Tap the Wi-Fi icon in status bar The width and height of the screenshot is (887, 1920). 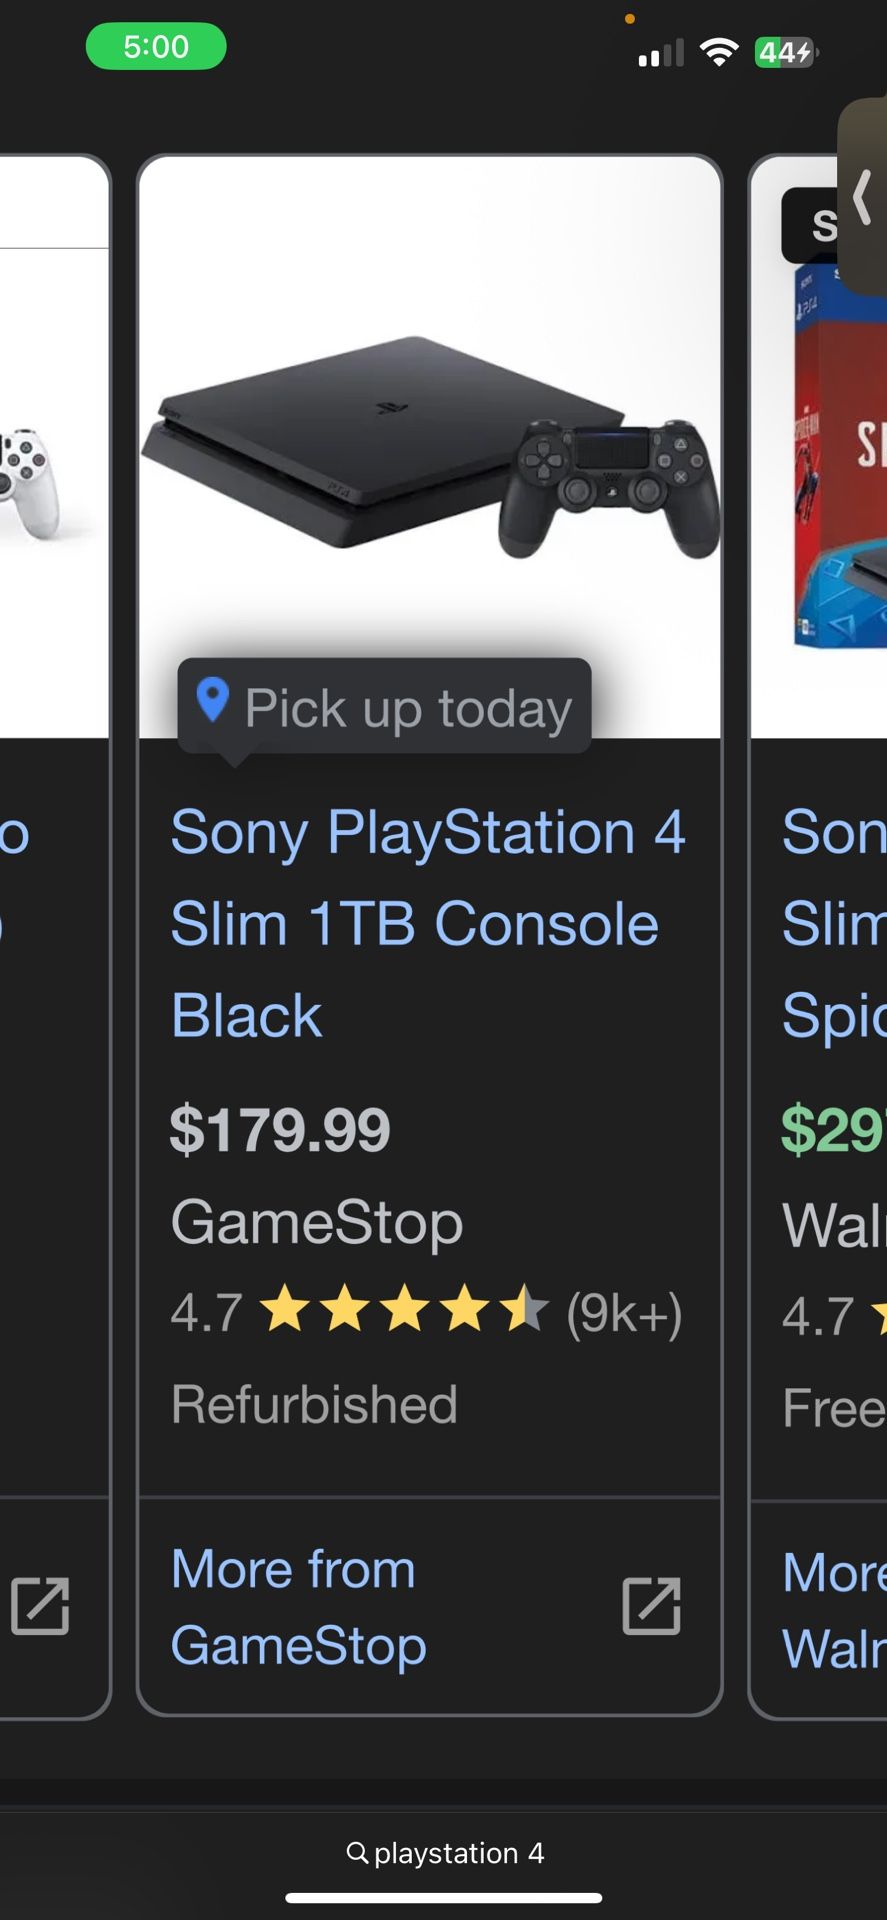[x=716, y=52]
